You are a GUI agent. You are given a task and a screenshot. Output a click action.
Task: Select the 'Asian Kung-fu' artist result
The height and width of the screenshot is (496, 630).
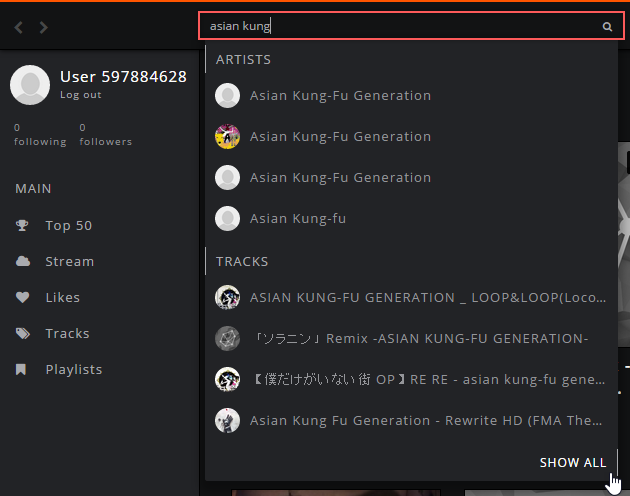(298, 219)
